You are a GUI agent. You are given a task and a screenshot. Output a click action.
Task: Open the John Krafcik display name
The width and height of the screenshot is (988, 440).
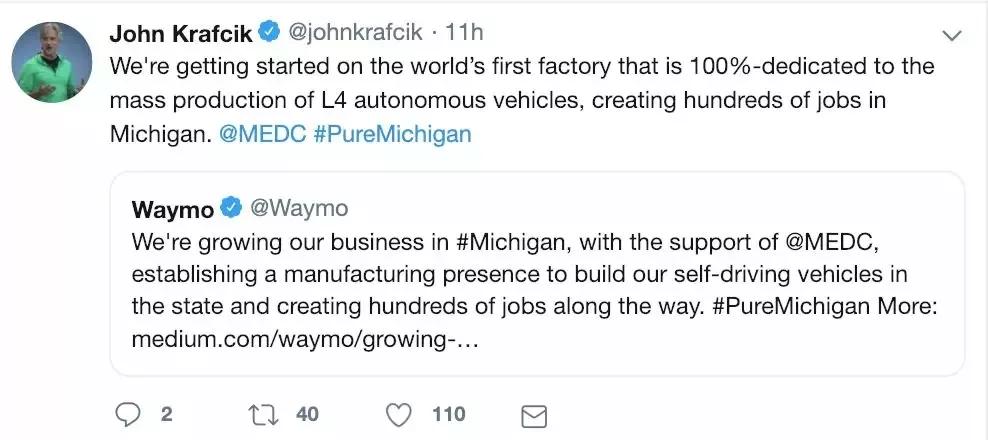pos(180,33)
